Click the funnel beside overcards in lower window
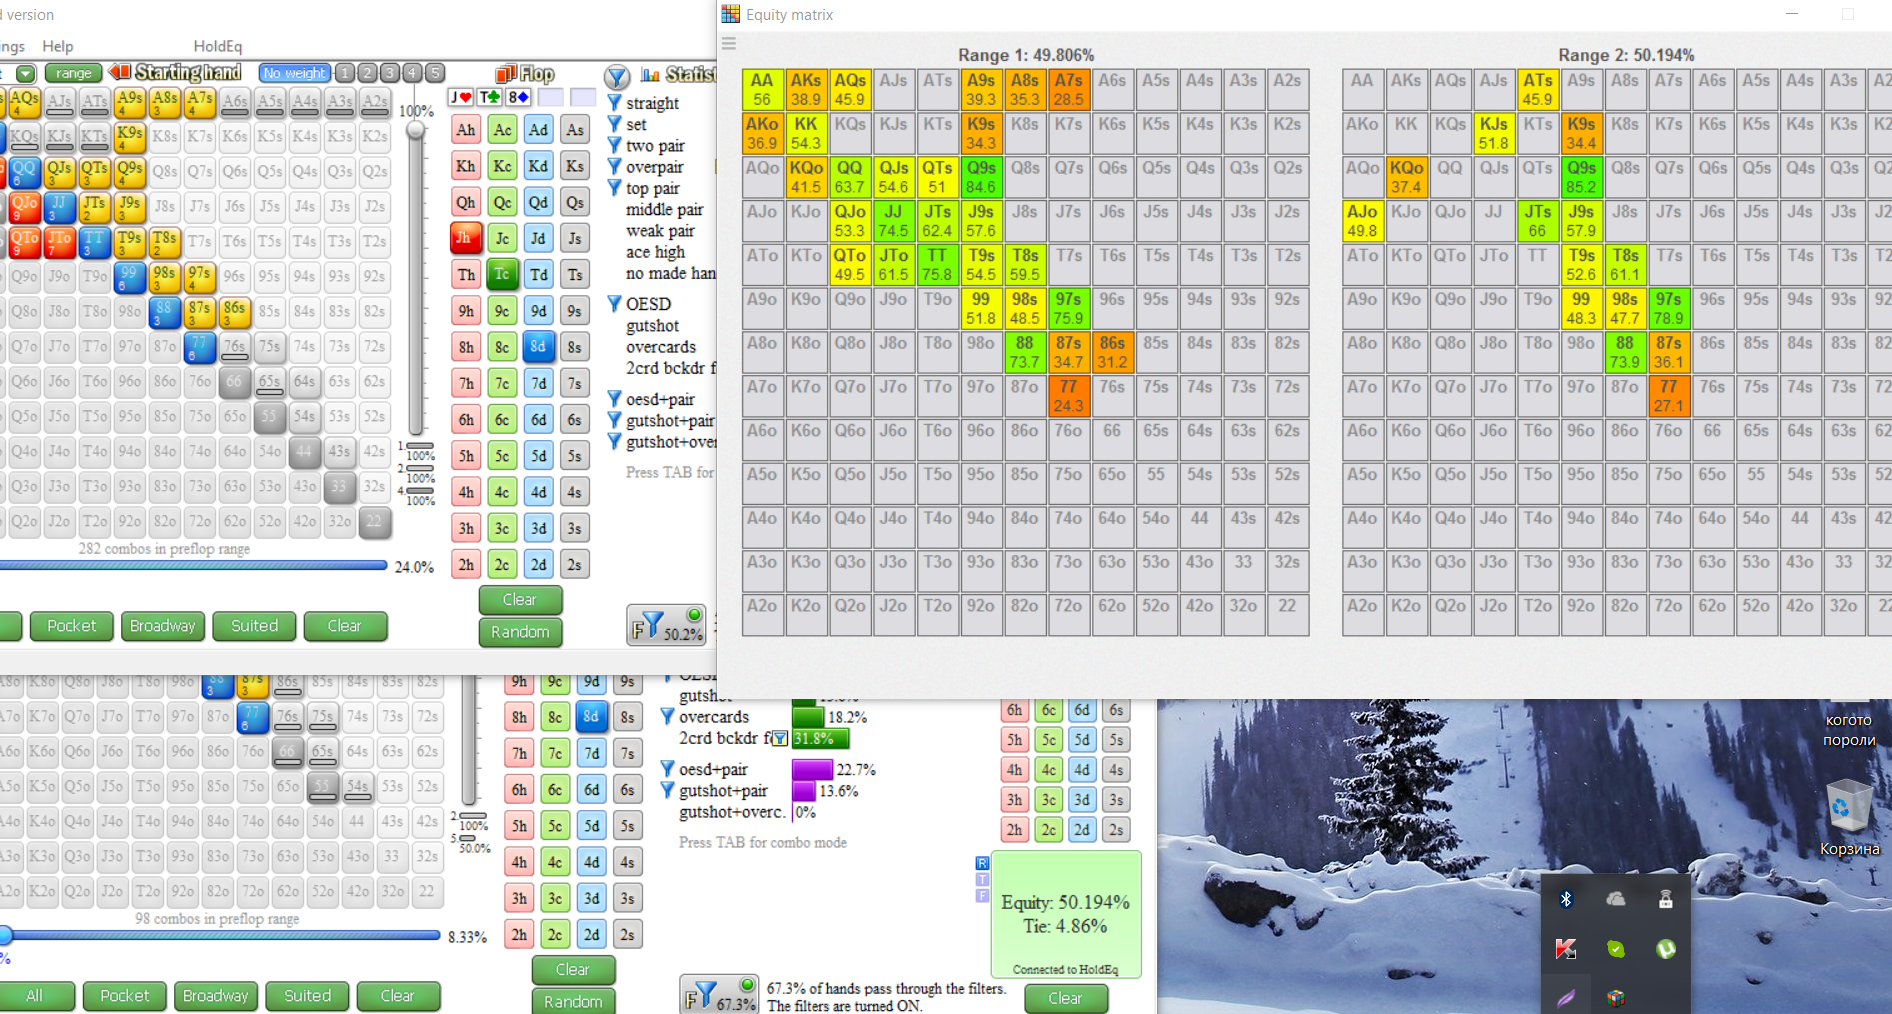Screen dimensions: 1892x1014 pos(668,716)
